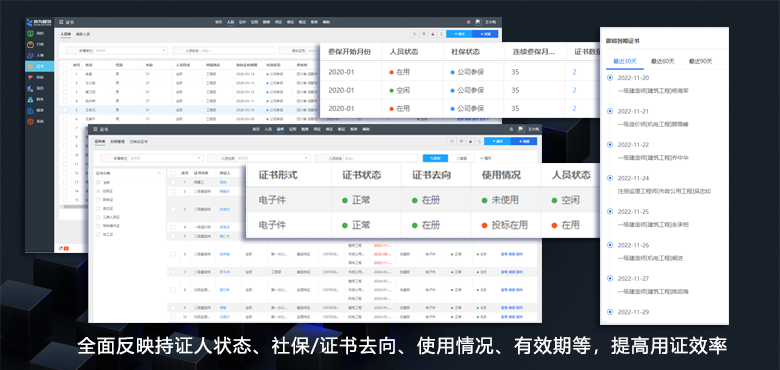Open the orange hexagon 系统 sidebar icon
Viewport: 780px width, 370px height.
[31, 121]
